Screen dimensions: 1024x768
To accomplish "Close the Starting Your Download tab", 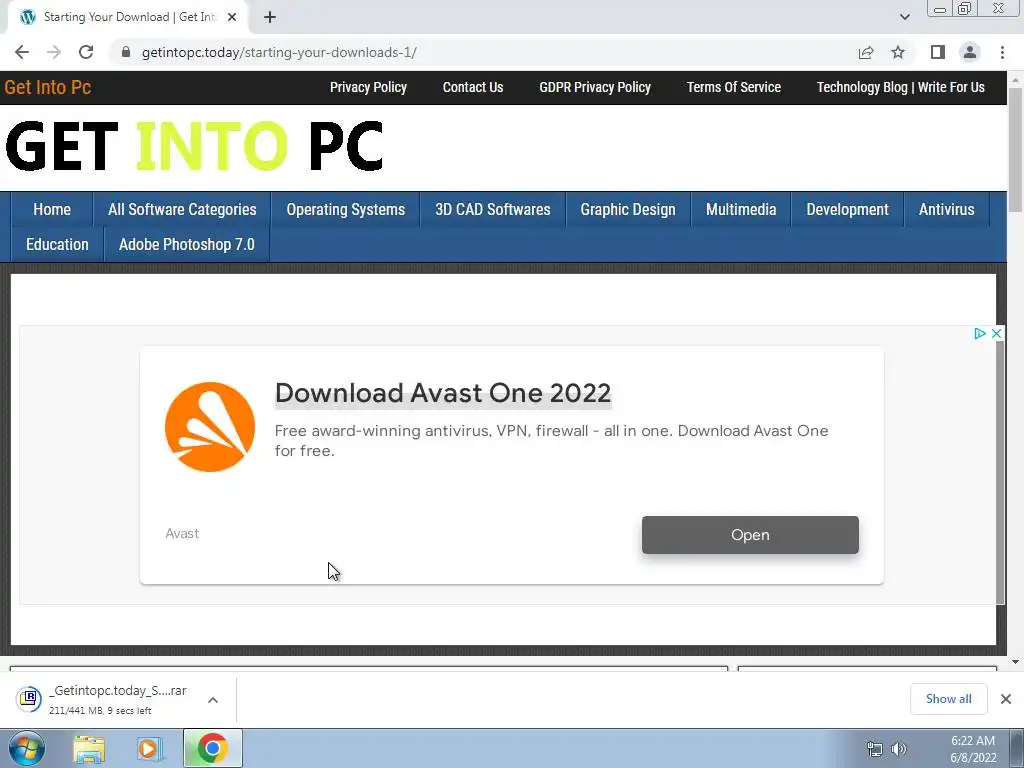I will click(x=232, y=18).
